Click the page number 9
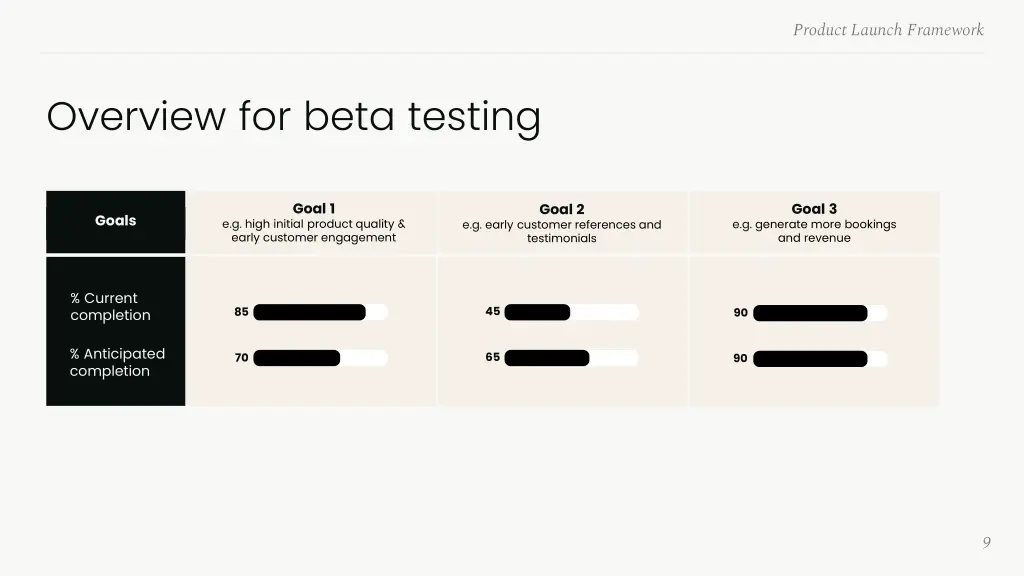The image size is (1024, 576). [987, 542]
